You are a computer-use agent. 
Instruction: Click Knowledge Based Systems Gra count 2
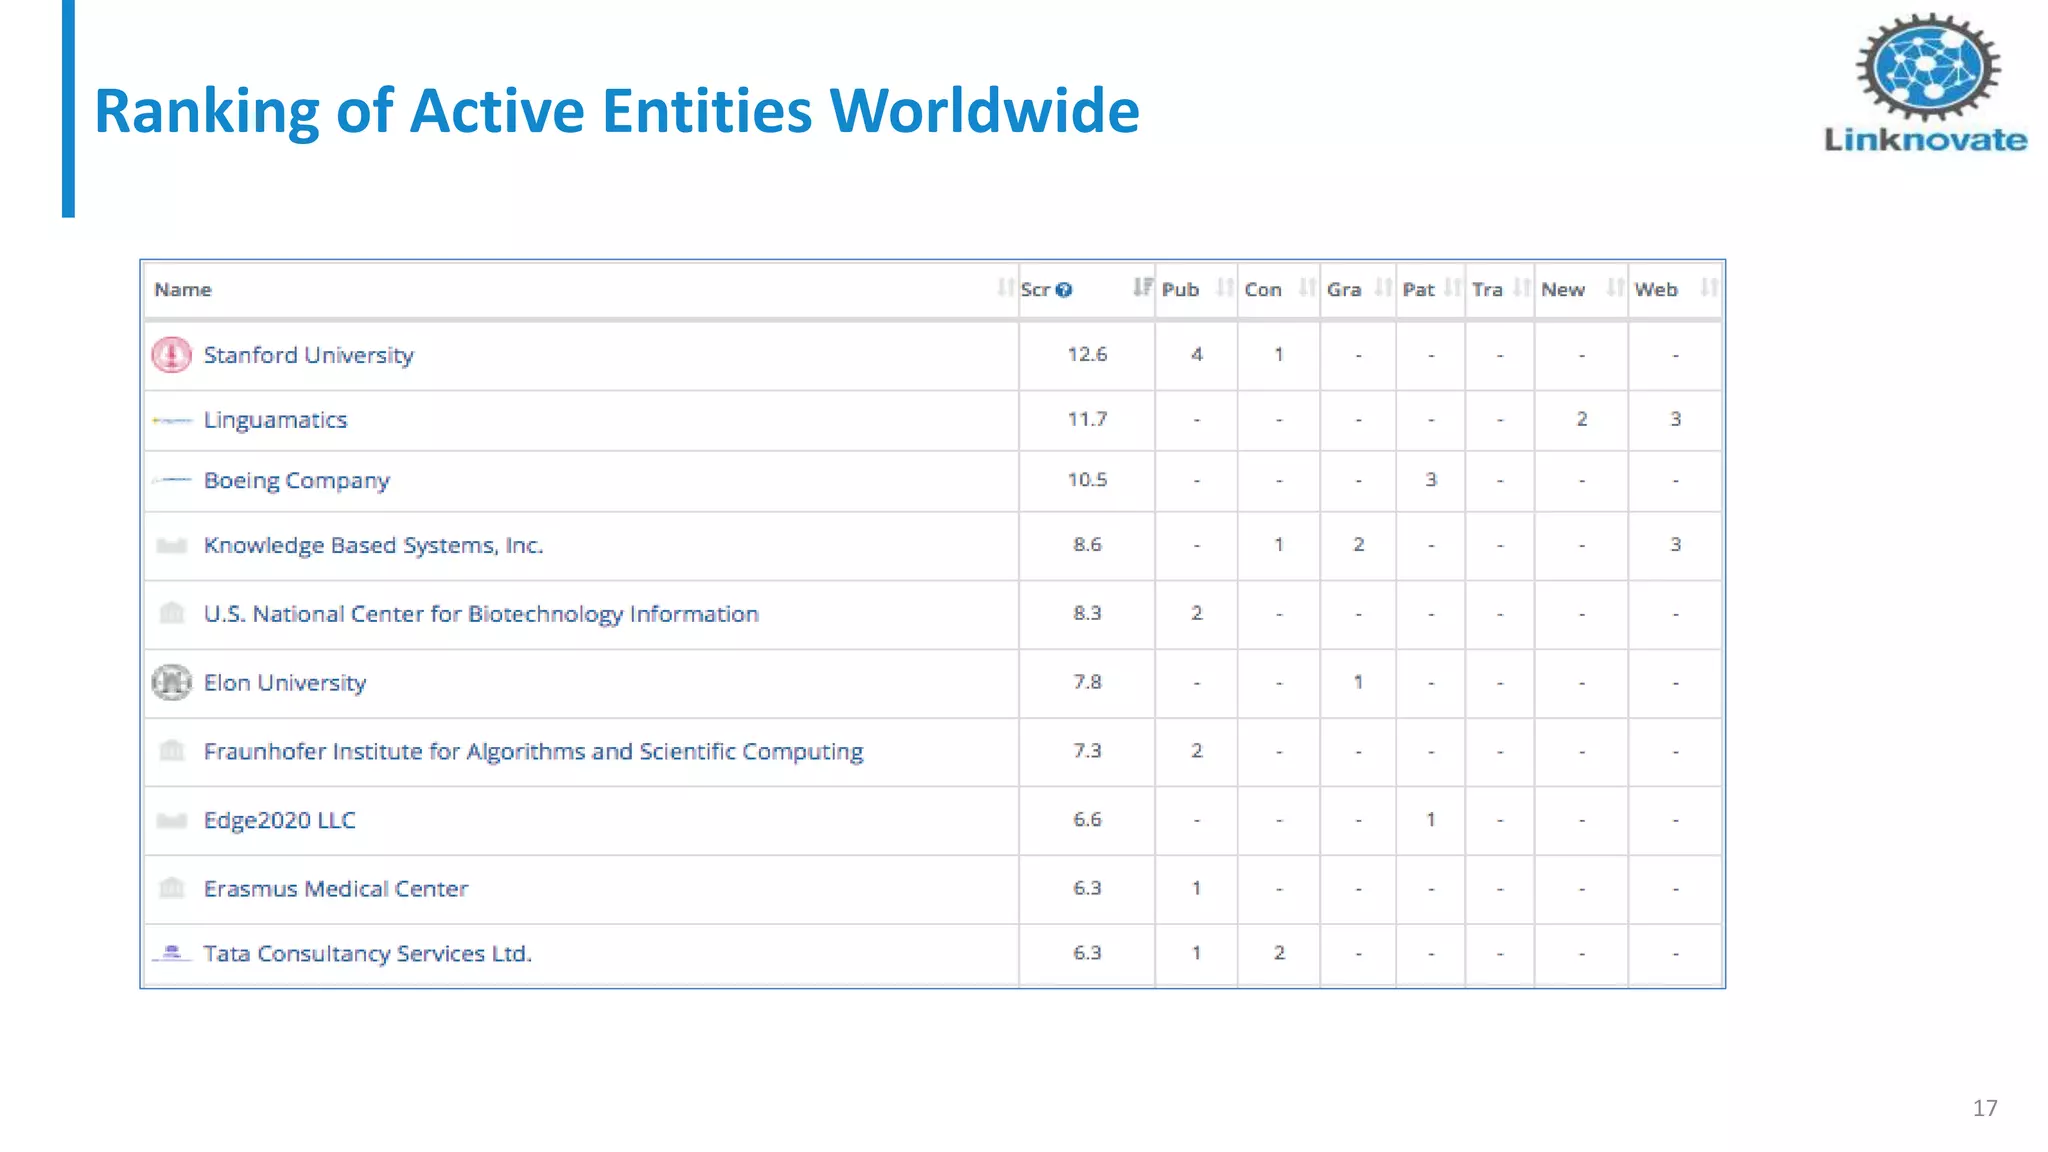pos(1358,544)
